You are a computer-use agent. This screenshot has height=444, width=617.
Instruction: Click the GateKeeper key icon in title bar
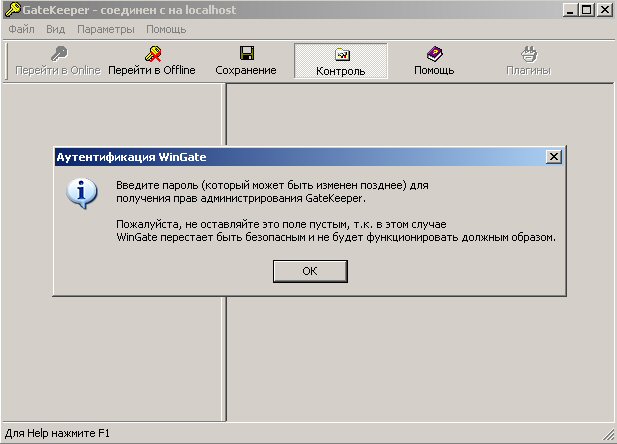[x=13, y=9]
